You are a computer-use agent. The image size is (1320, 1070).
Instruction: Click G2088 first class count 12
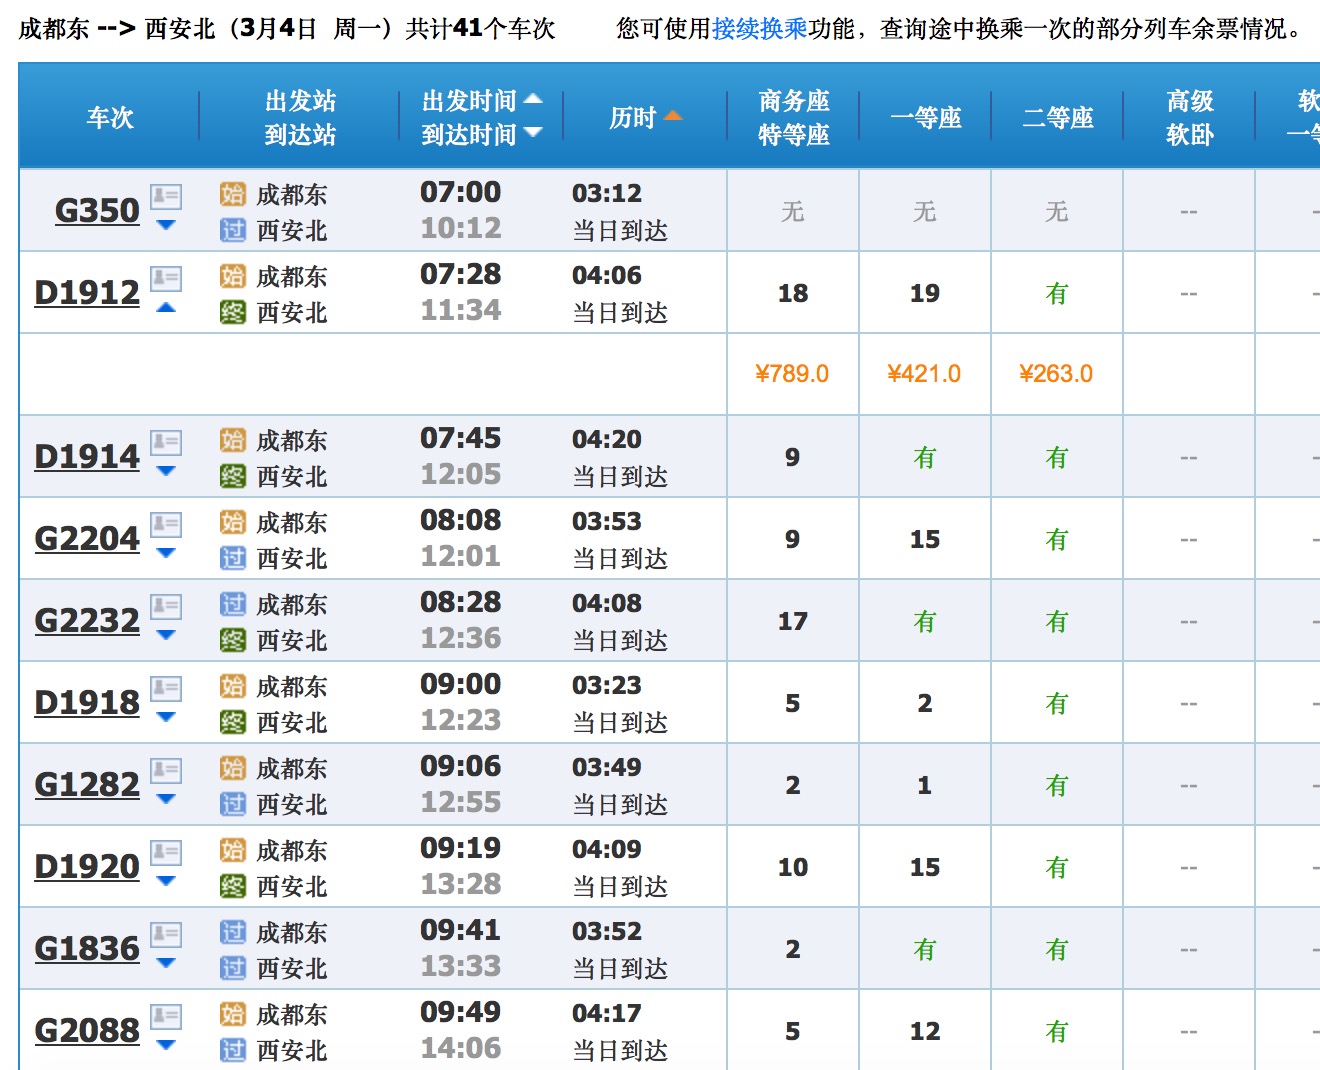tap(925, 1031)
